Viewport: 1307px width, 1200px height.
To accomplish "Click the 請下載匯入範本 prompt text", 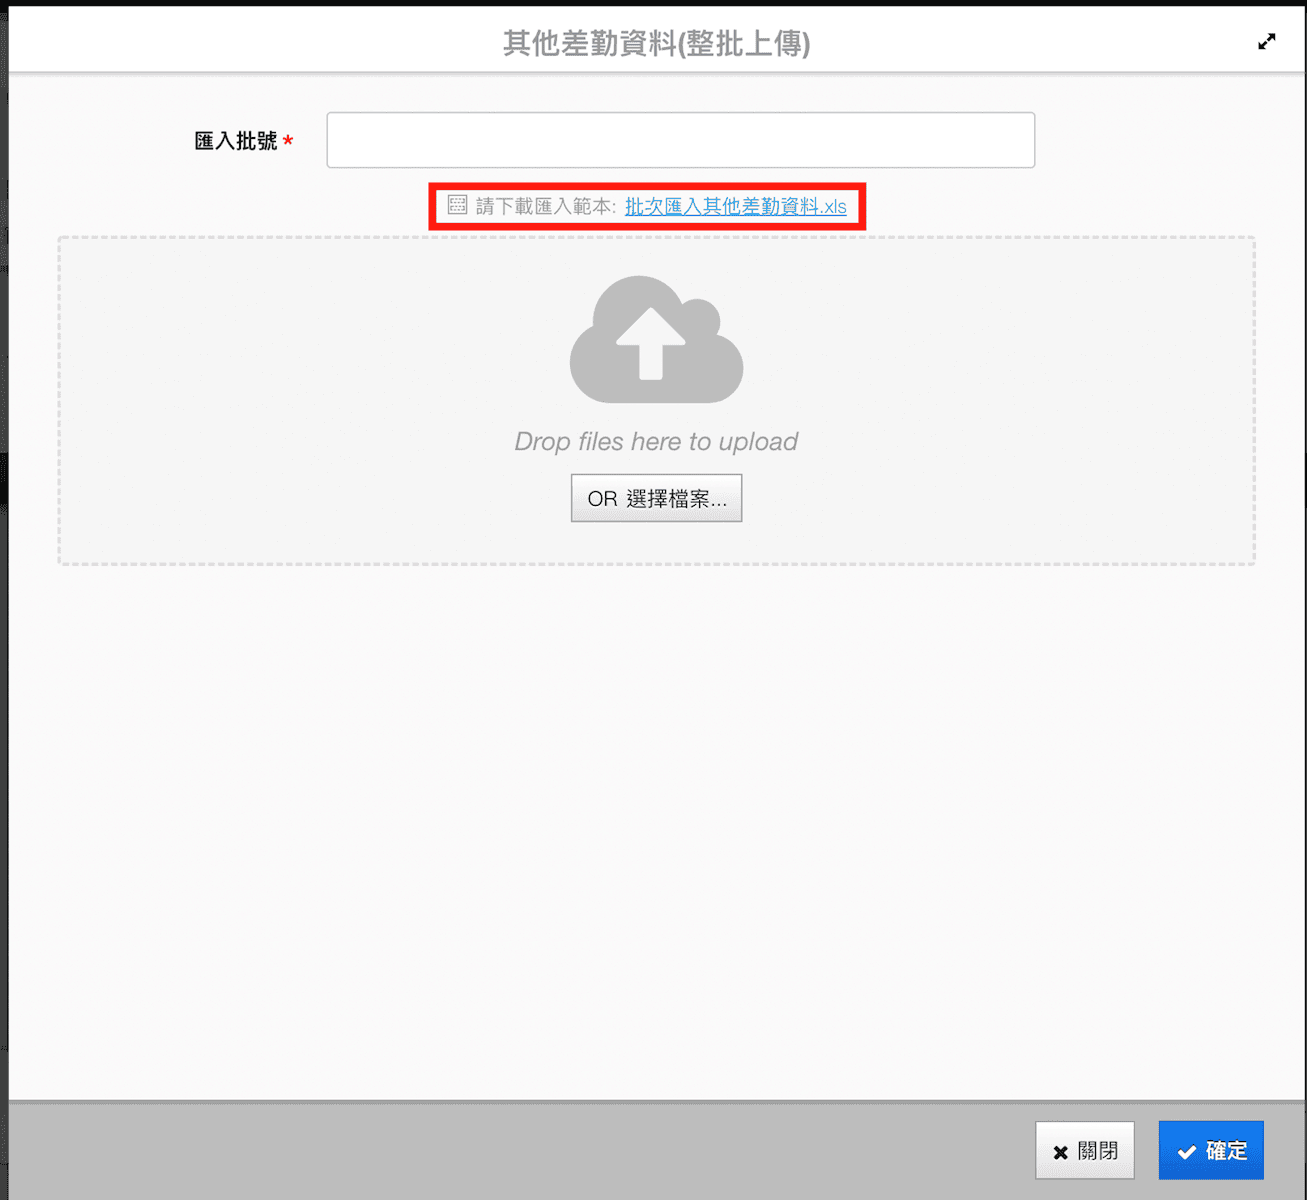I will click(x=545, y=207).
